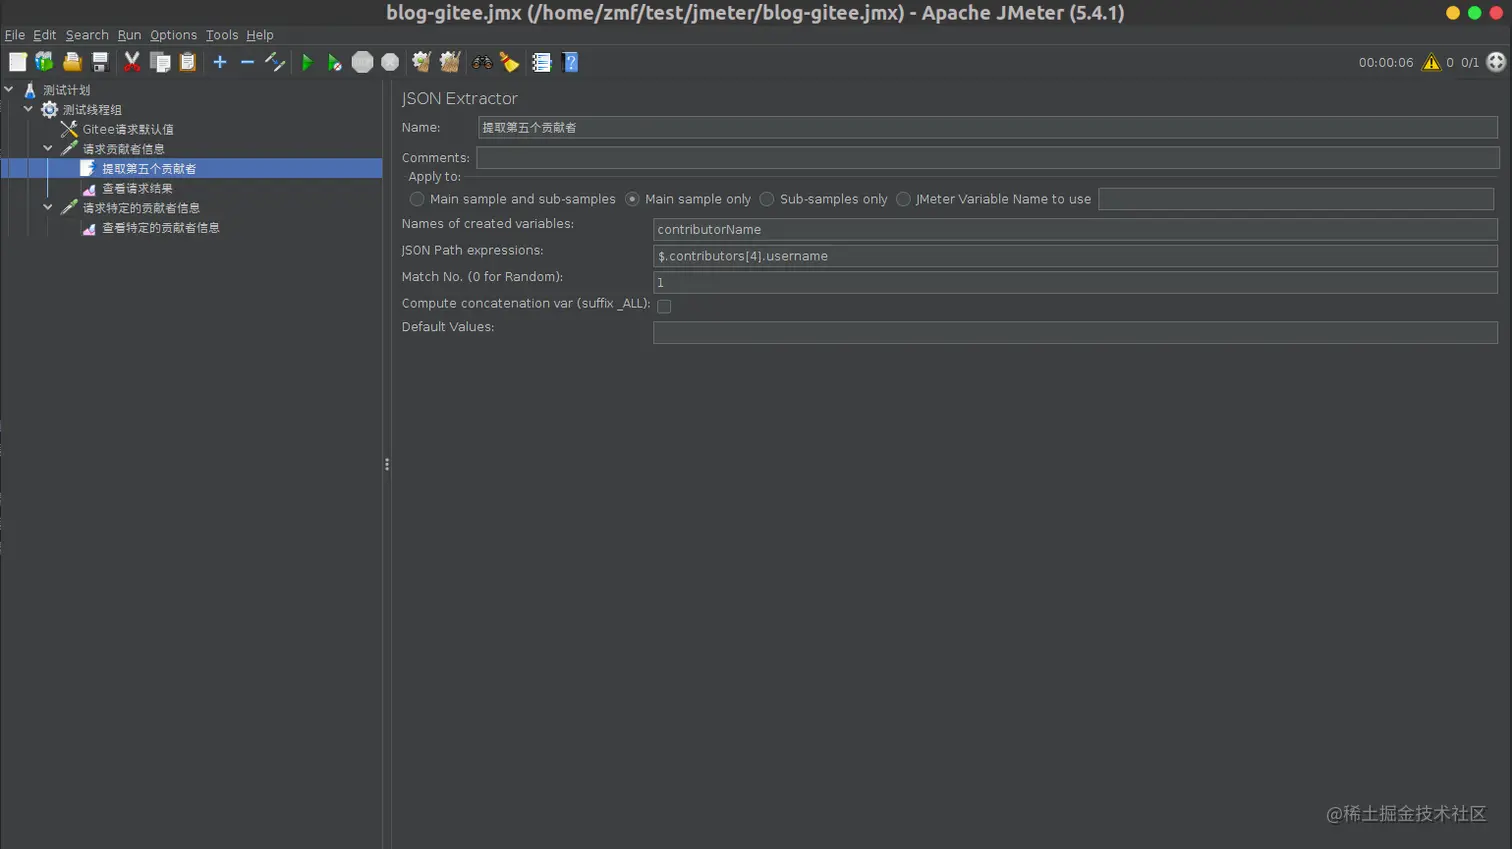
Task: Select JMeter Variable Name to use radio
Action: tap(903, 199)
